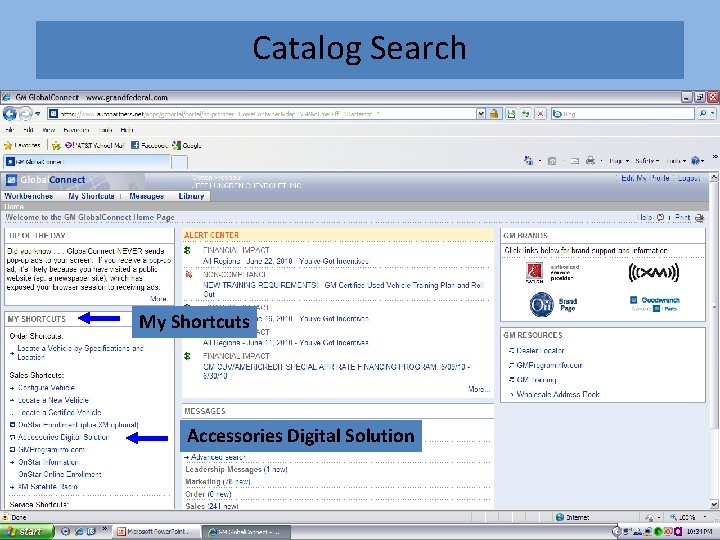
Task: Open the View menu
Action: [x=48, y=130]
